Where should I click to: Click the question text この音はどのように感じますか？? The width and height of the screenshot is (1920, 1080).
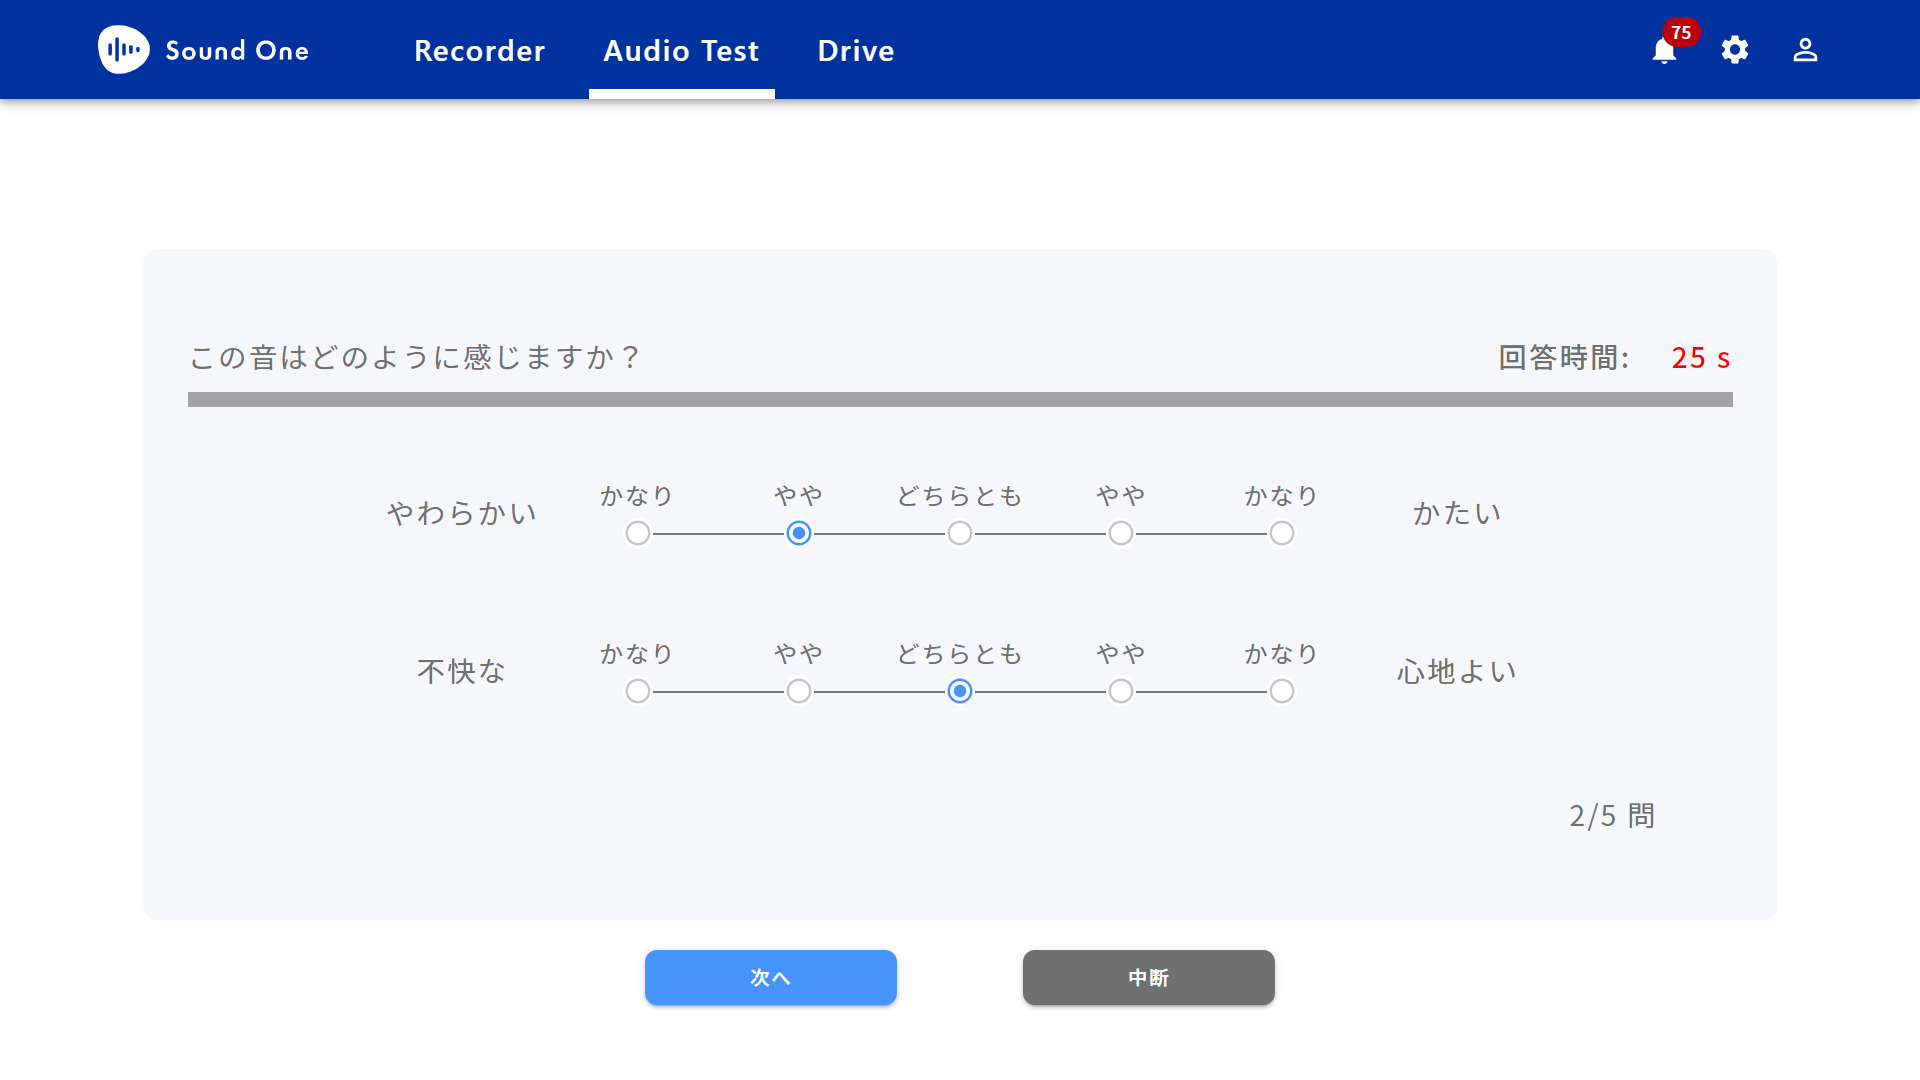[415, 357]
